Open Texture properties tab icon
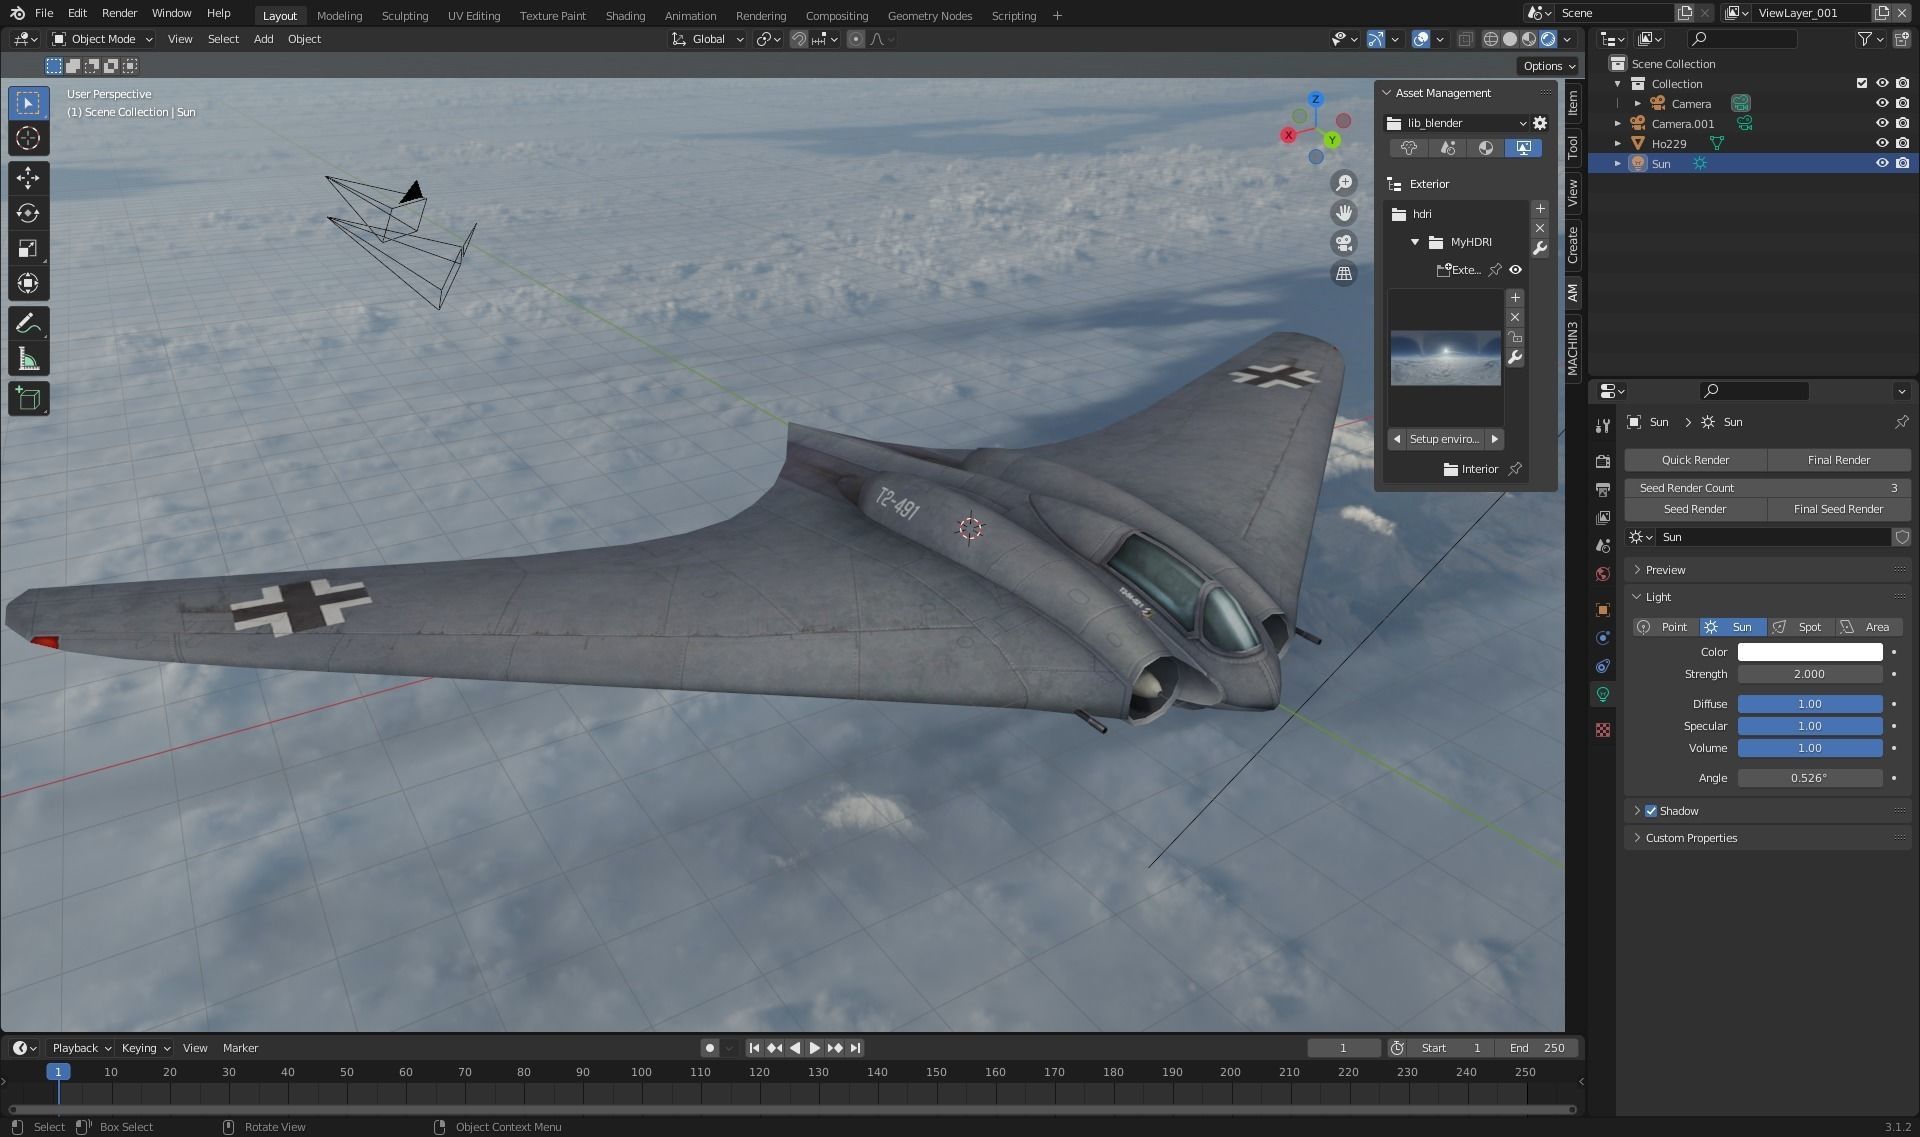 point(1603,730)
